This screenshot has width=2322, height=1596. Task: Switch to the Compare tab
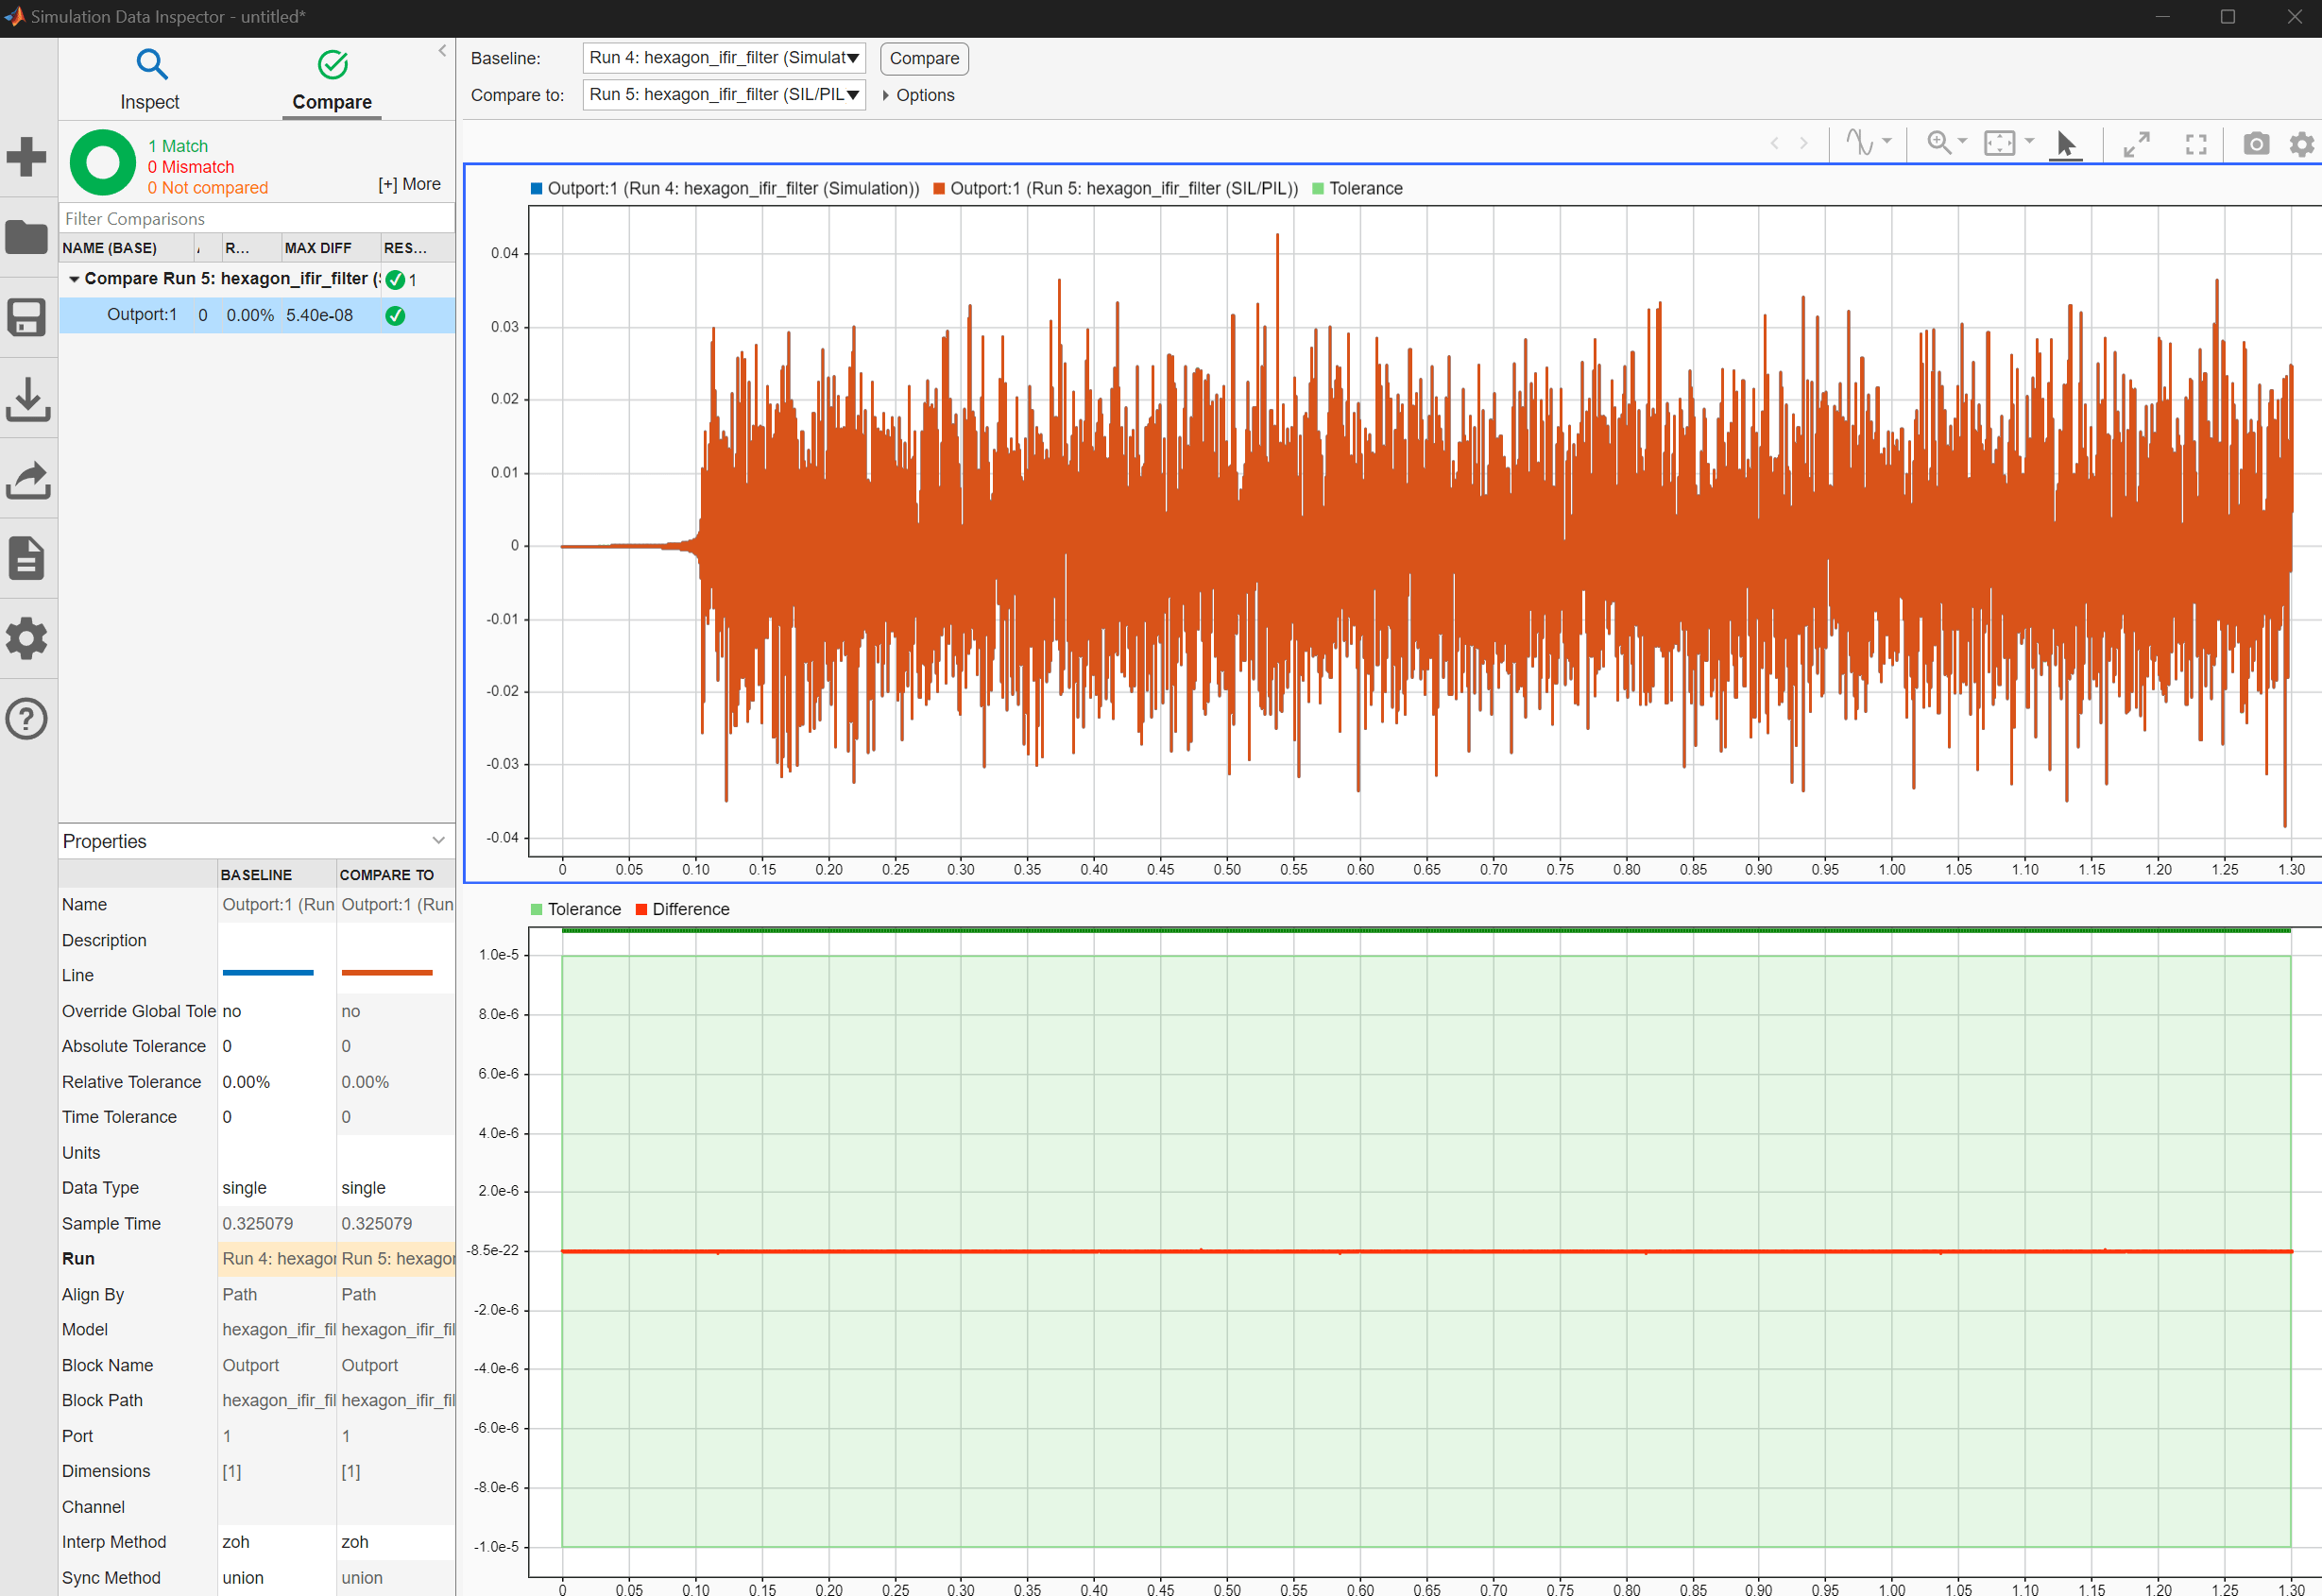pyautogui.click(x=332, y=80)
